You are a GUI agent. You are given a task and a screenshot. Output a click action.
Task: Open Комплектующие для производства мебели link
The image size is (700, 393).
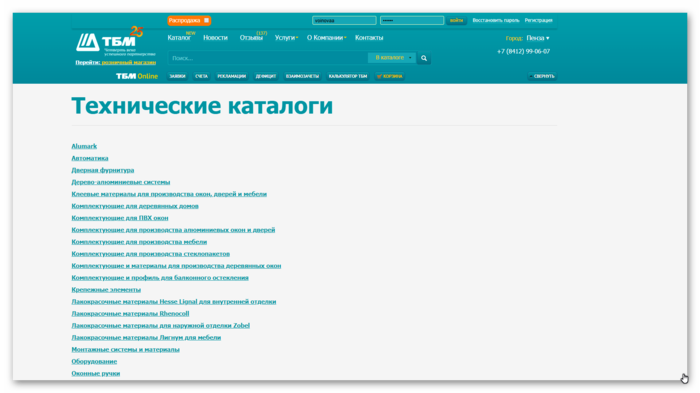[x=139, y=242]
